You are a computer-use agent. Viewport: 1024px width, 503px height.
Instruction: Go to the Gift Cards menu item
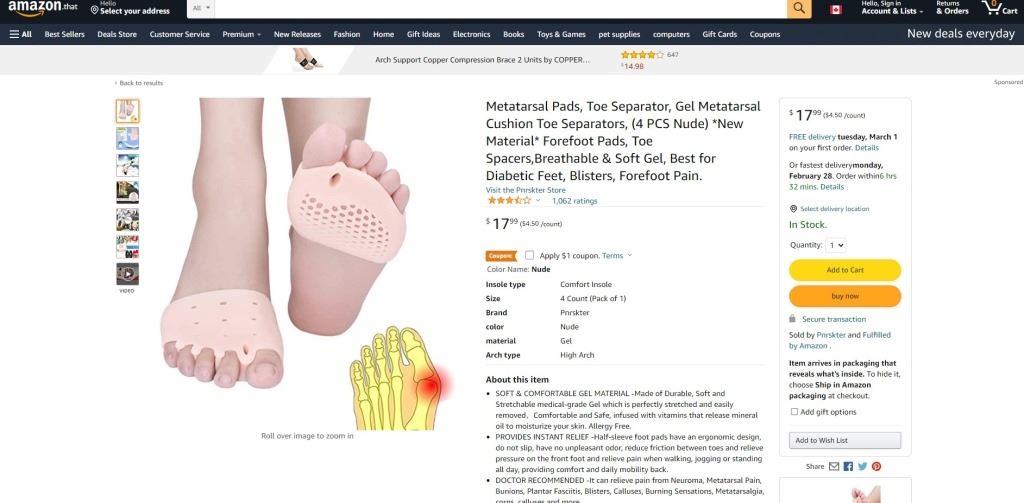(x=720, y=34)
